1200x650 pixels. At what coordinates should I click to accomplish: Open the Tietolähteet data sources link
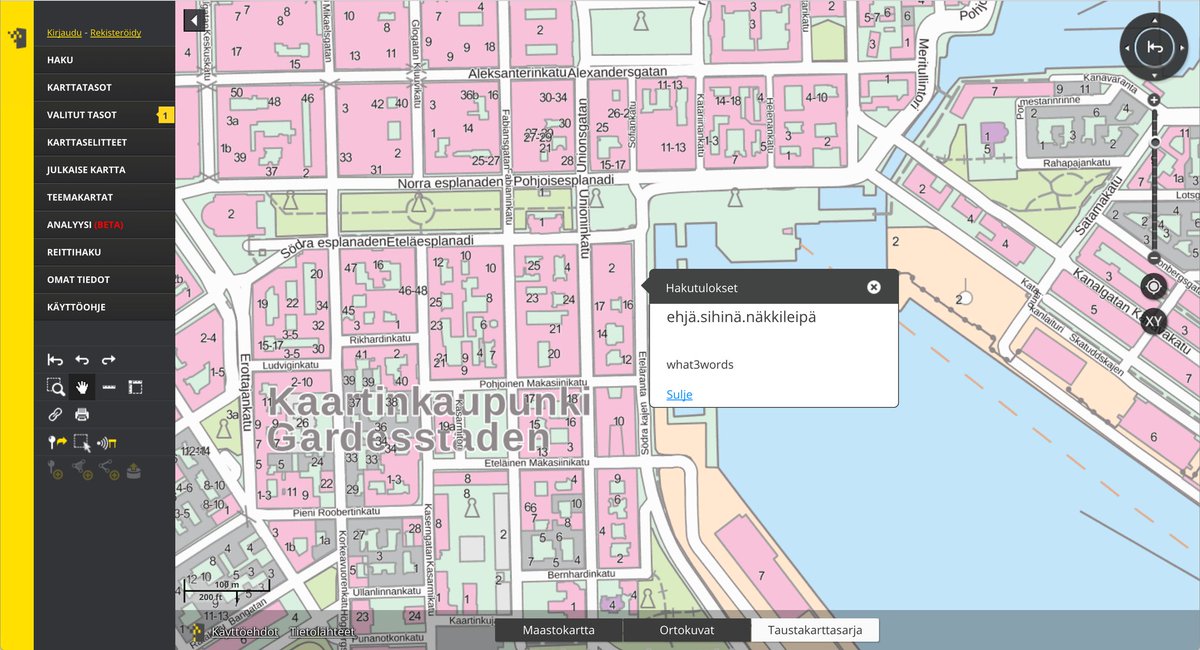(322, 632)
